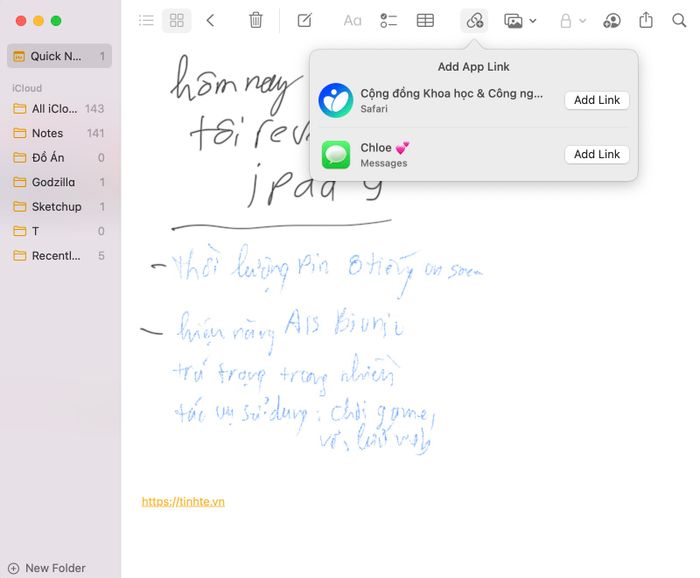The image size is (700, 578).
Task: Toggle the Add App Link toolbar button
Action: (474, 21)
